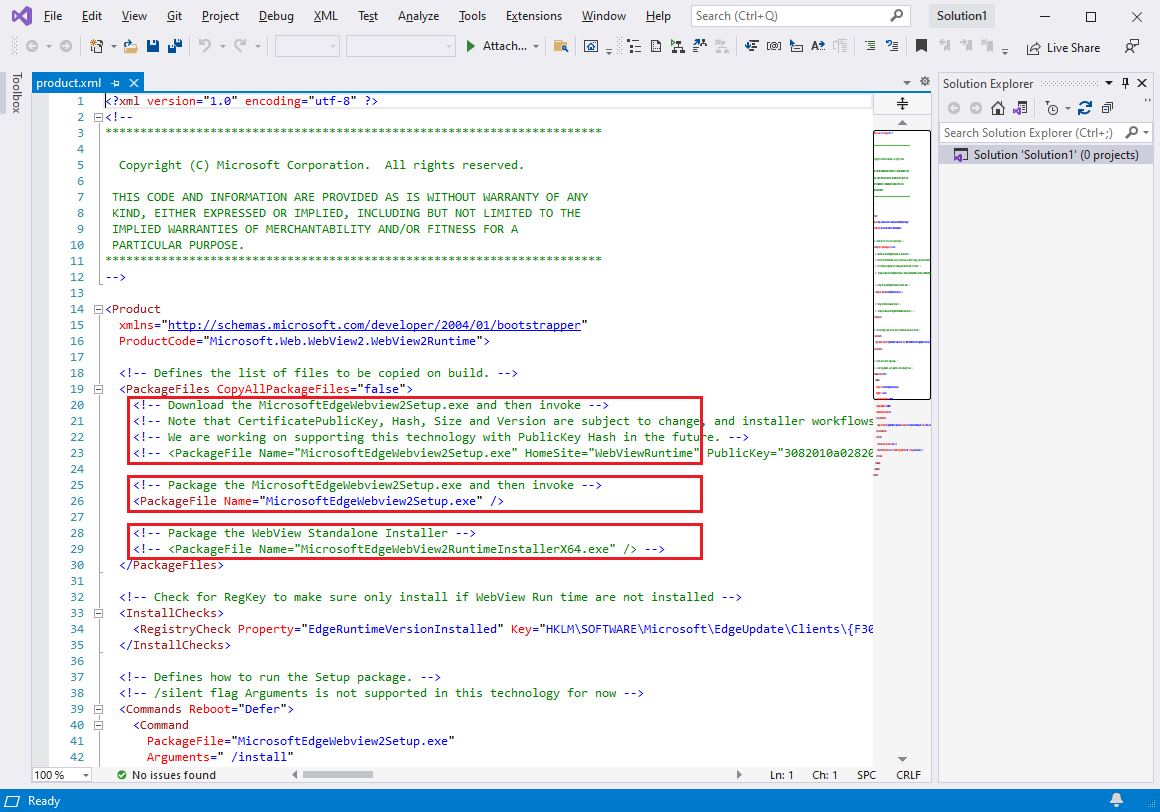Open the bootstrapper schema hyperlink
Viewport: 1160px width, 812px height.
click(x=375, y=324)
